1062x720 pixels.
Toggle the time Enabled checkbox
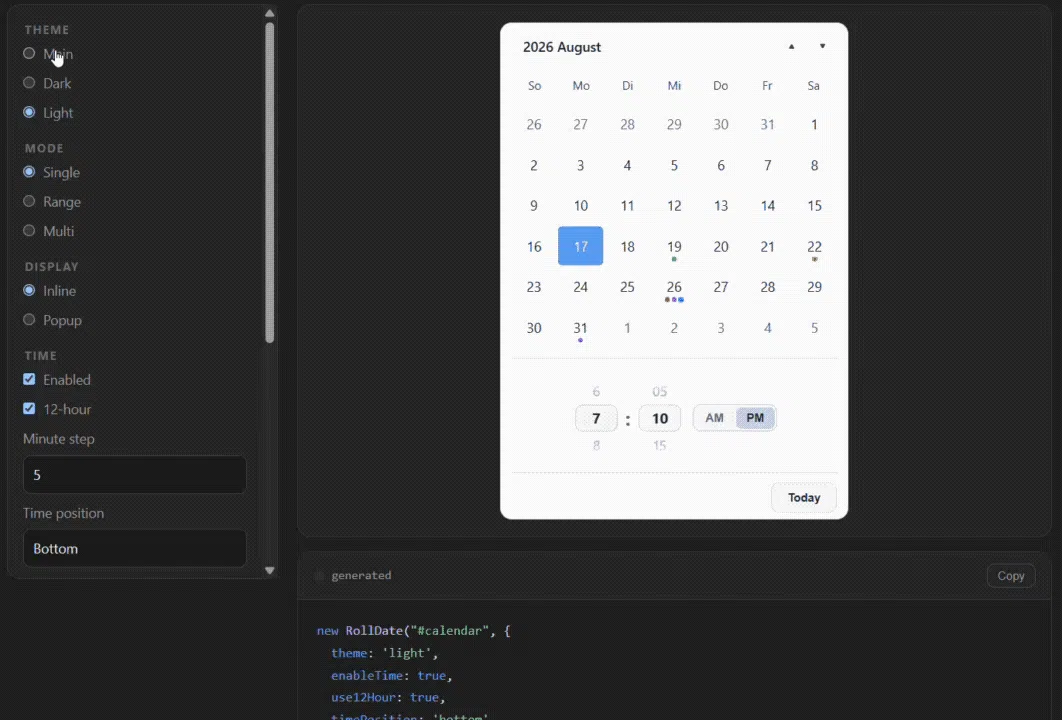coord(29,379)
